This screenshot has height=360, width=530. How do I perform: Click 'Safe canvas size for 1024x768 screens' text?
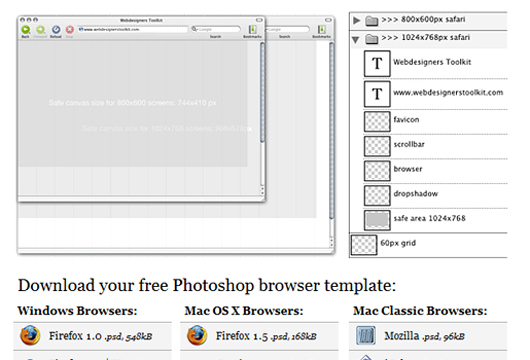click(x=167, y=128)
